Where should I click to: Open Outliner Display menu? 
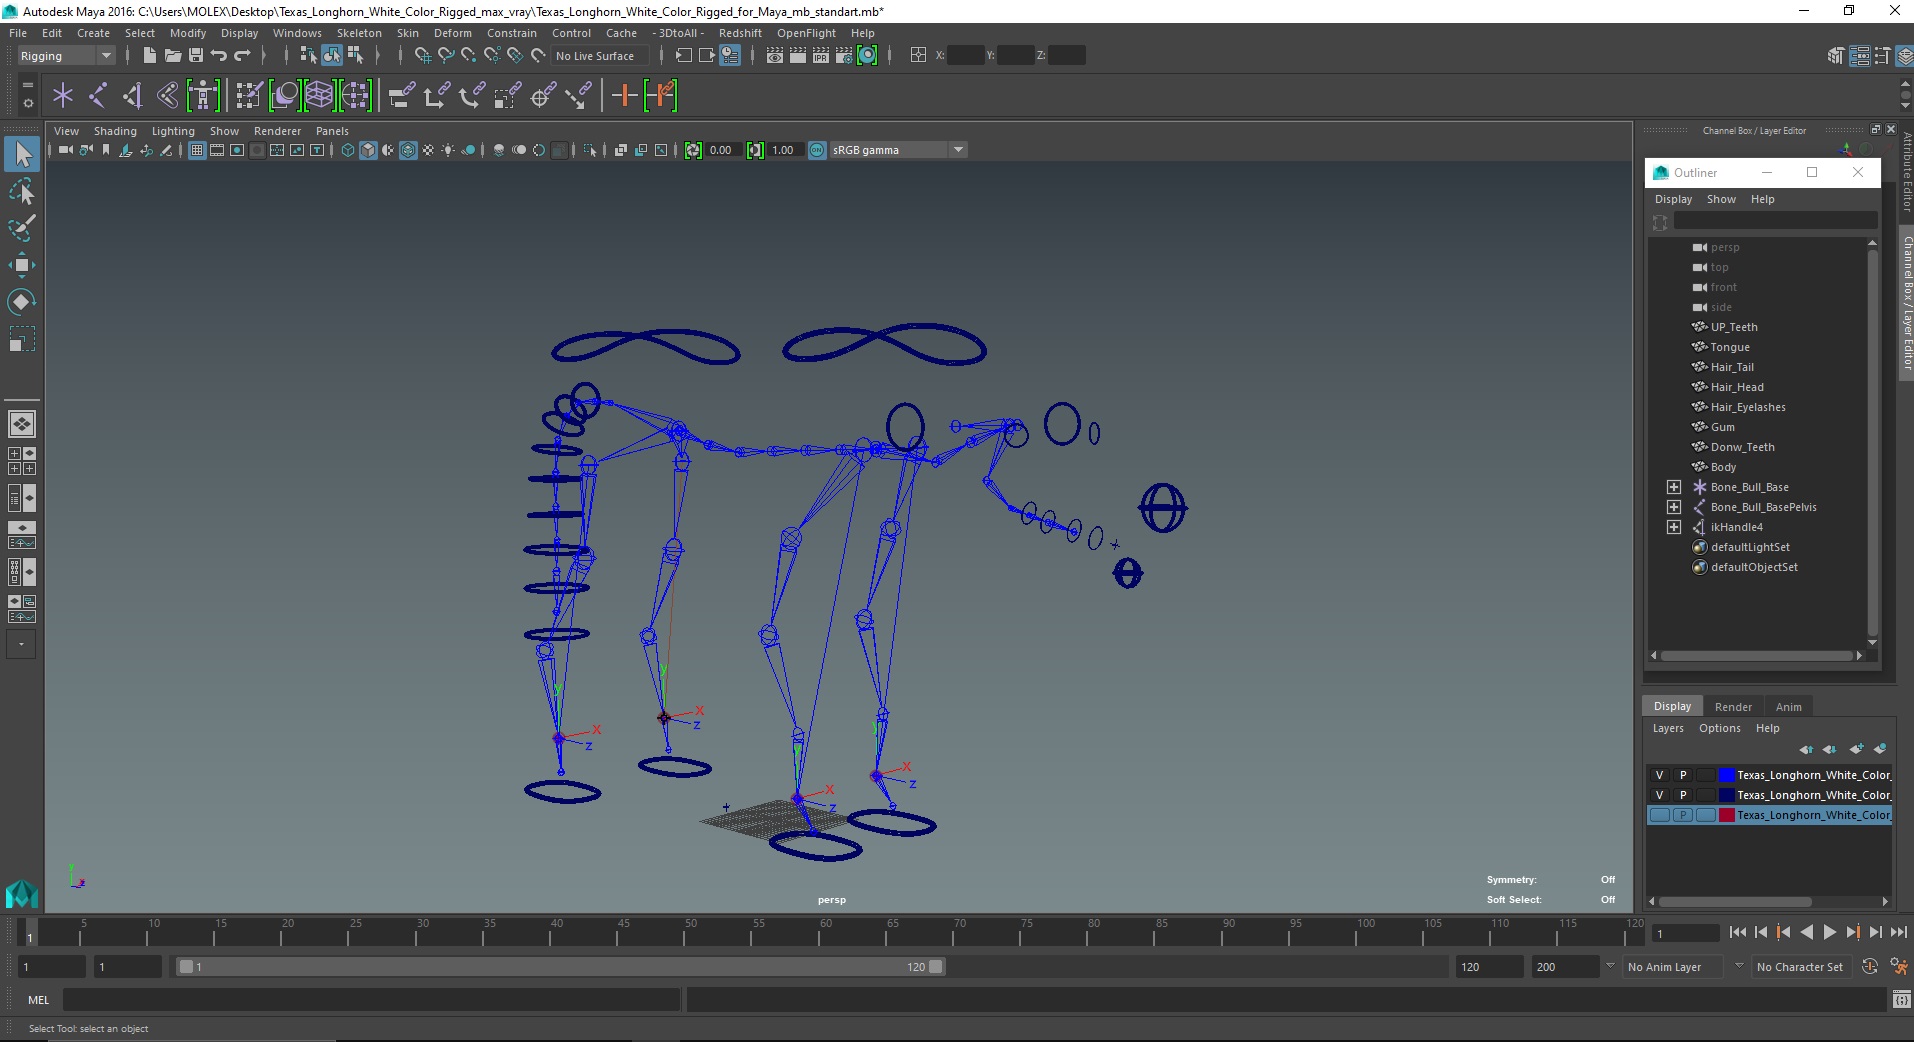click(1673, 199)
